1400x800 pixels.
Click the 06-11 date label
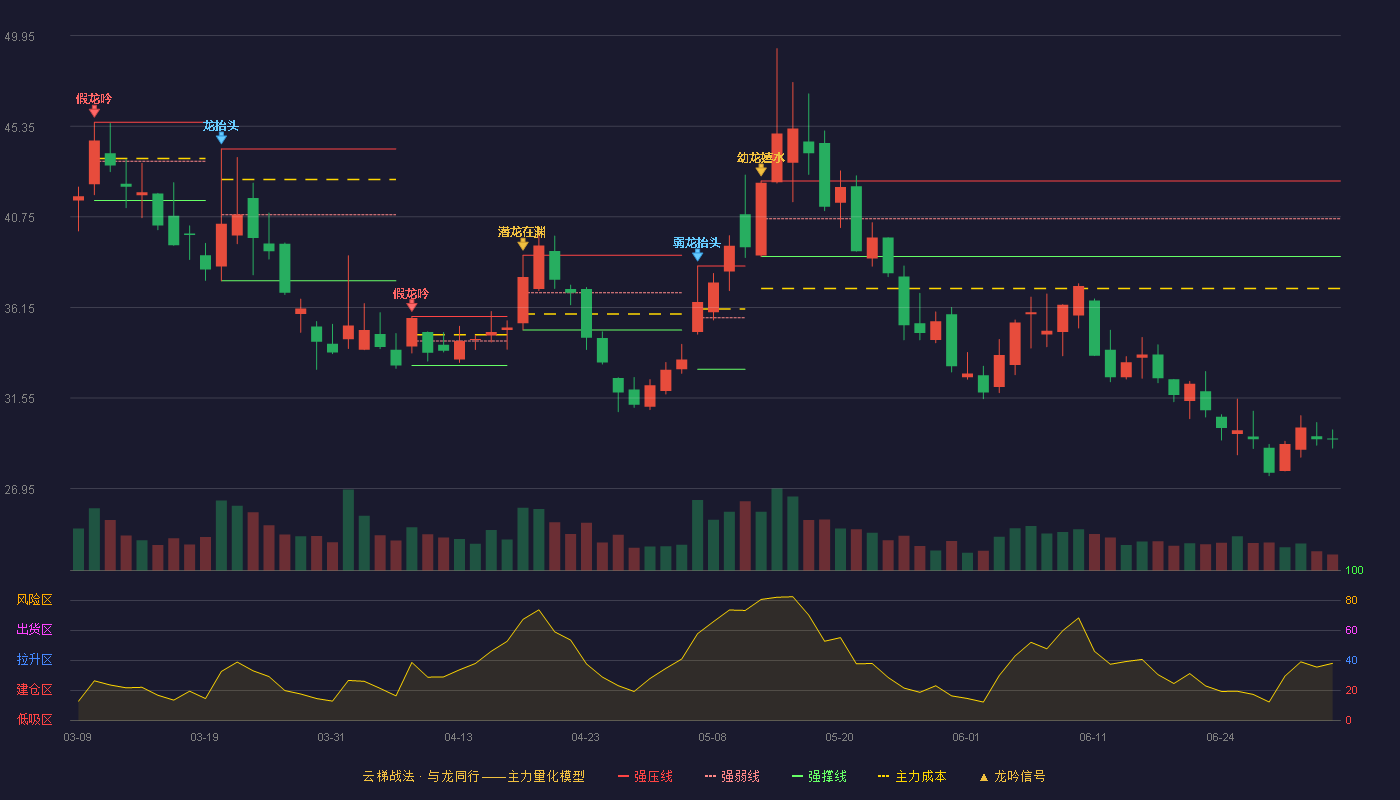pos(1094,737)
